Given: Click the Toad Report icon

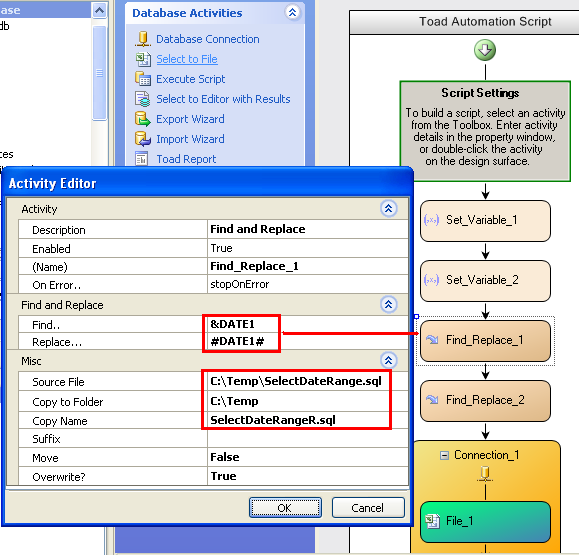Looking at the screenshot, I should coord(142,159).
